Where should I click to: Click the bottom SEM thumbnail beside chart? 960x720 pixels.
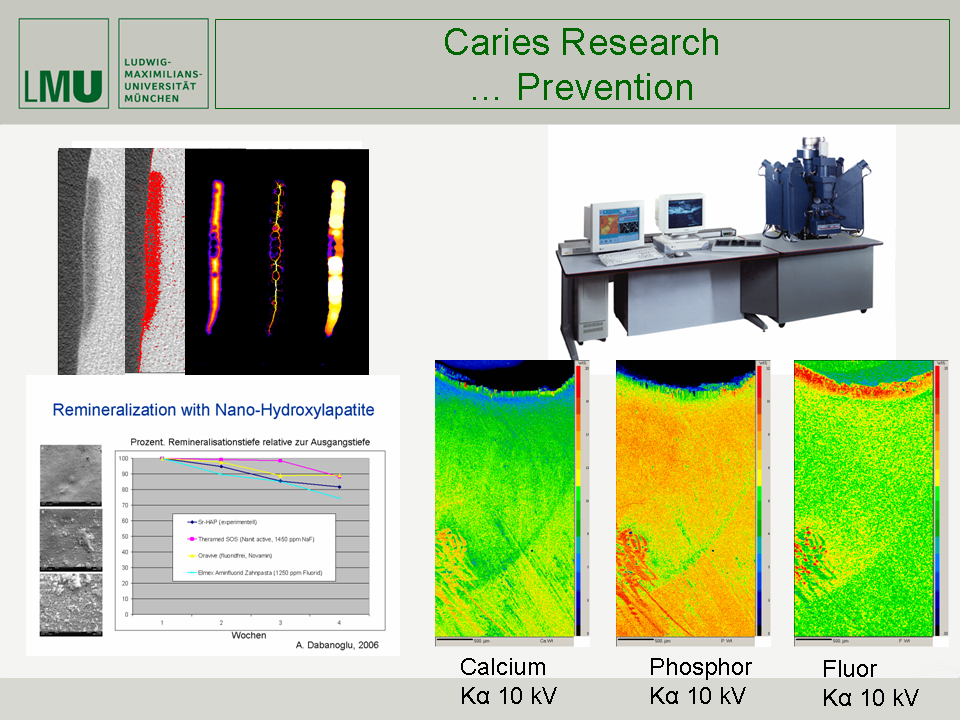tap(70, 603)
